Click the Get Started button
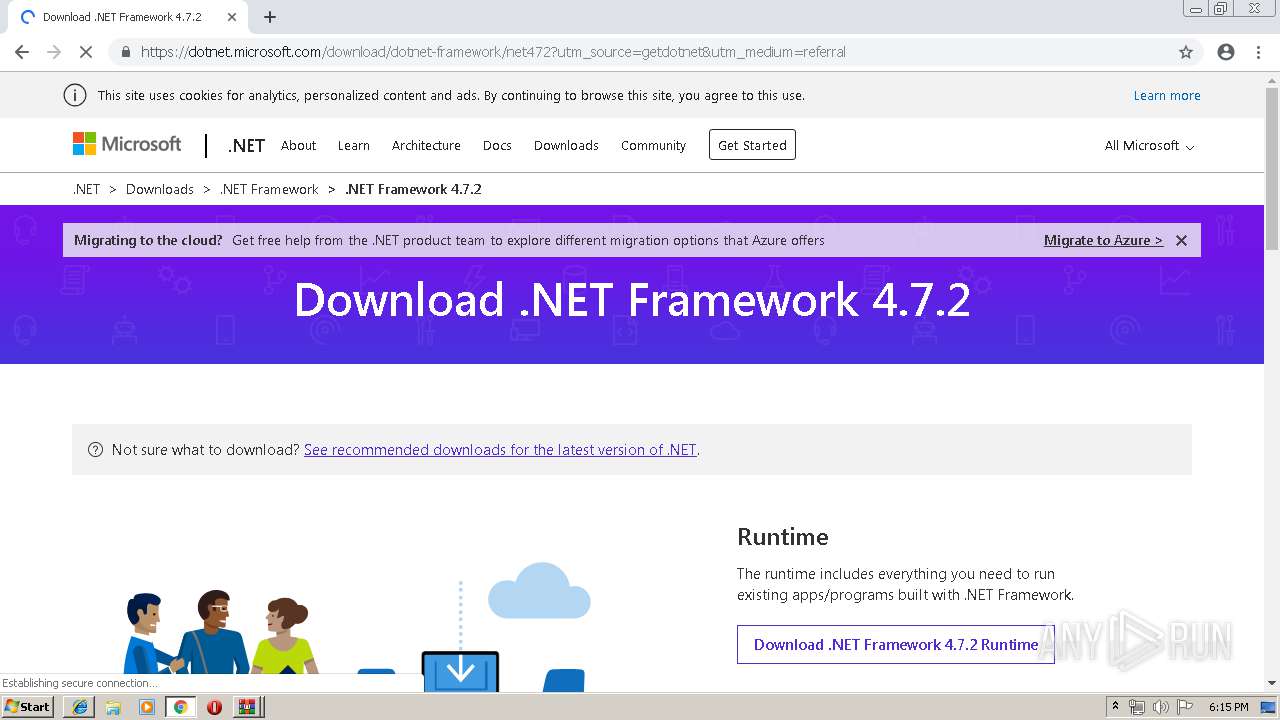 (752, 145)
